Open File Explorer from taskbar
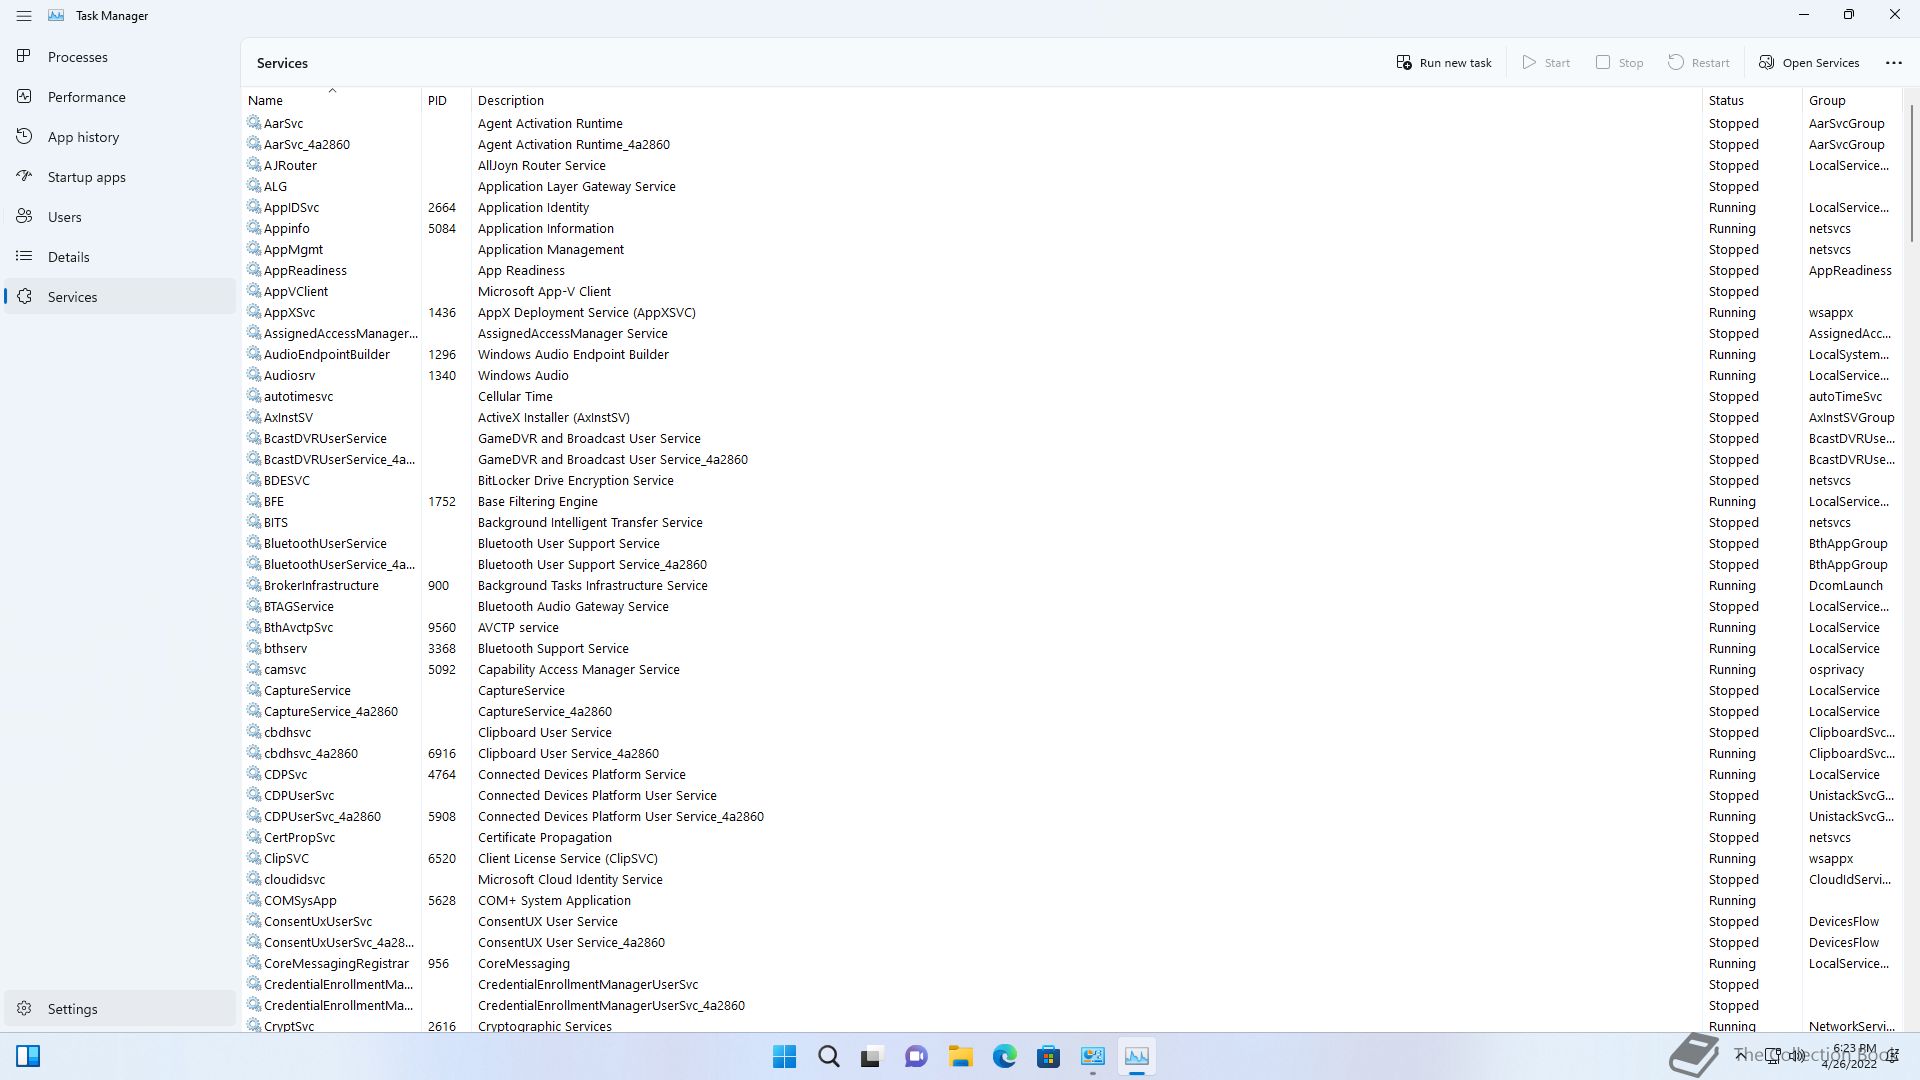This screenshot has width=1920, height=1080. click(x=961, y=1056)
